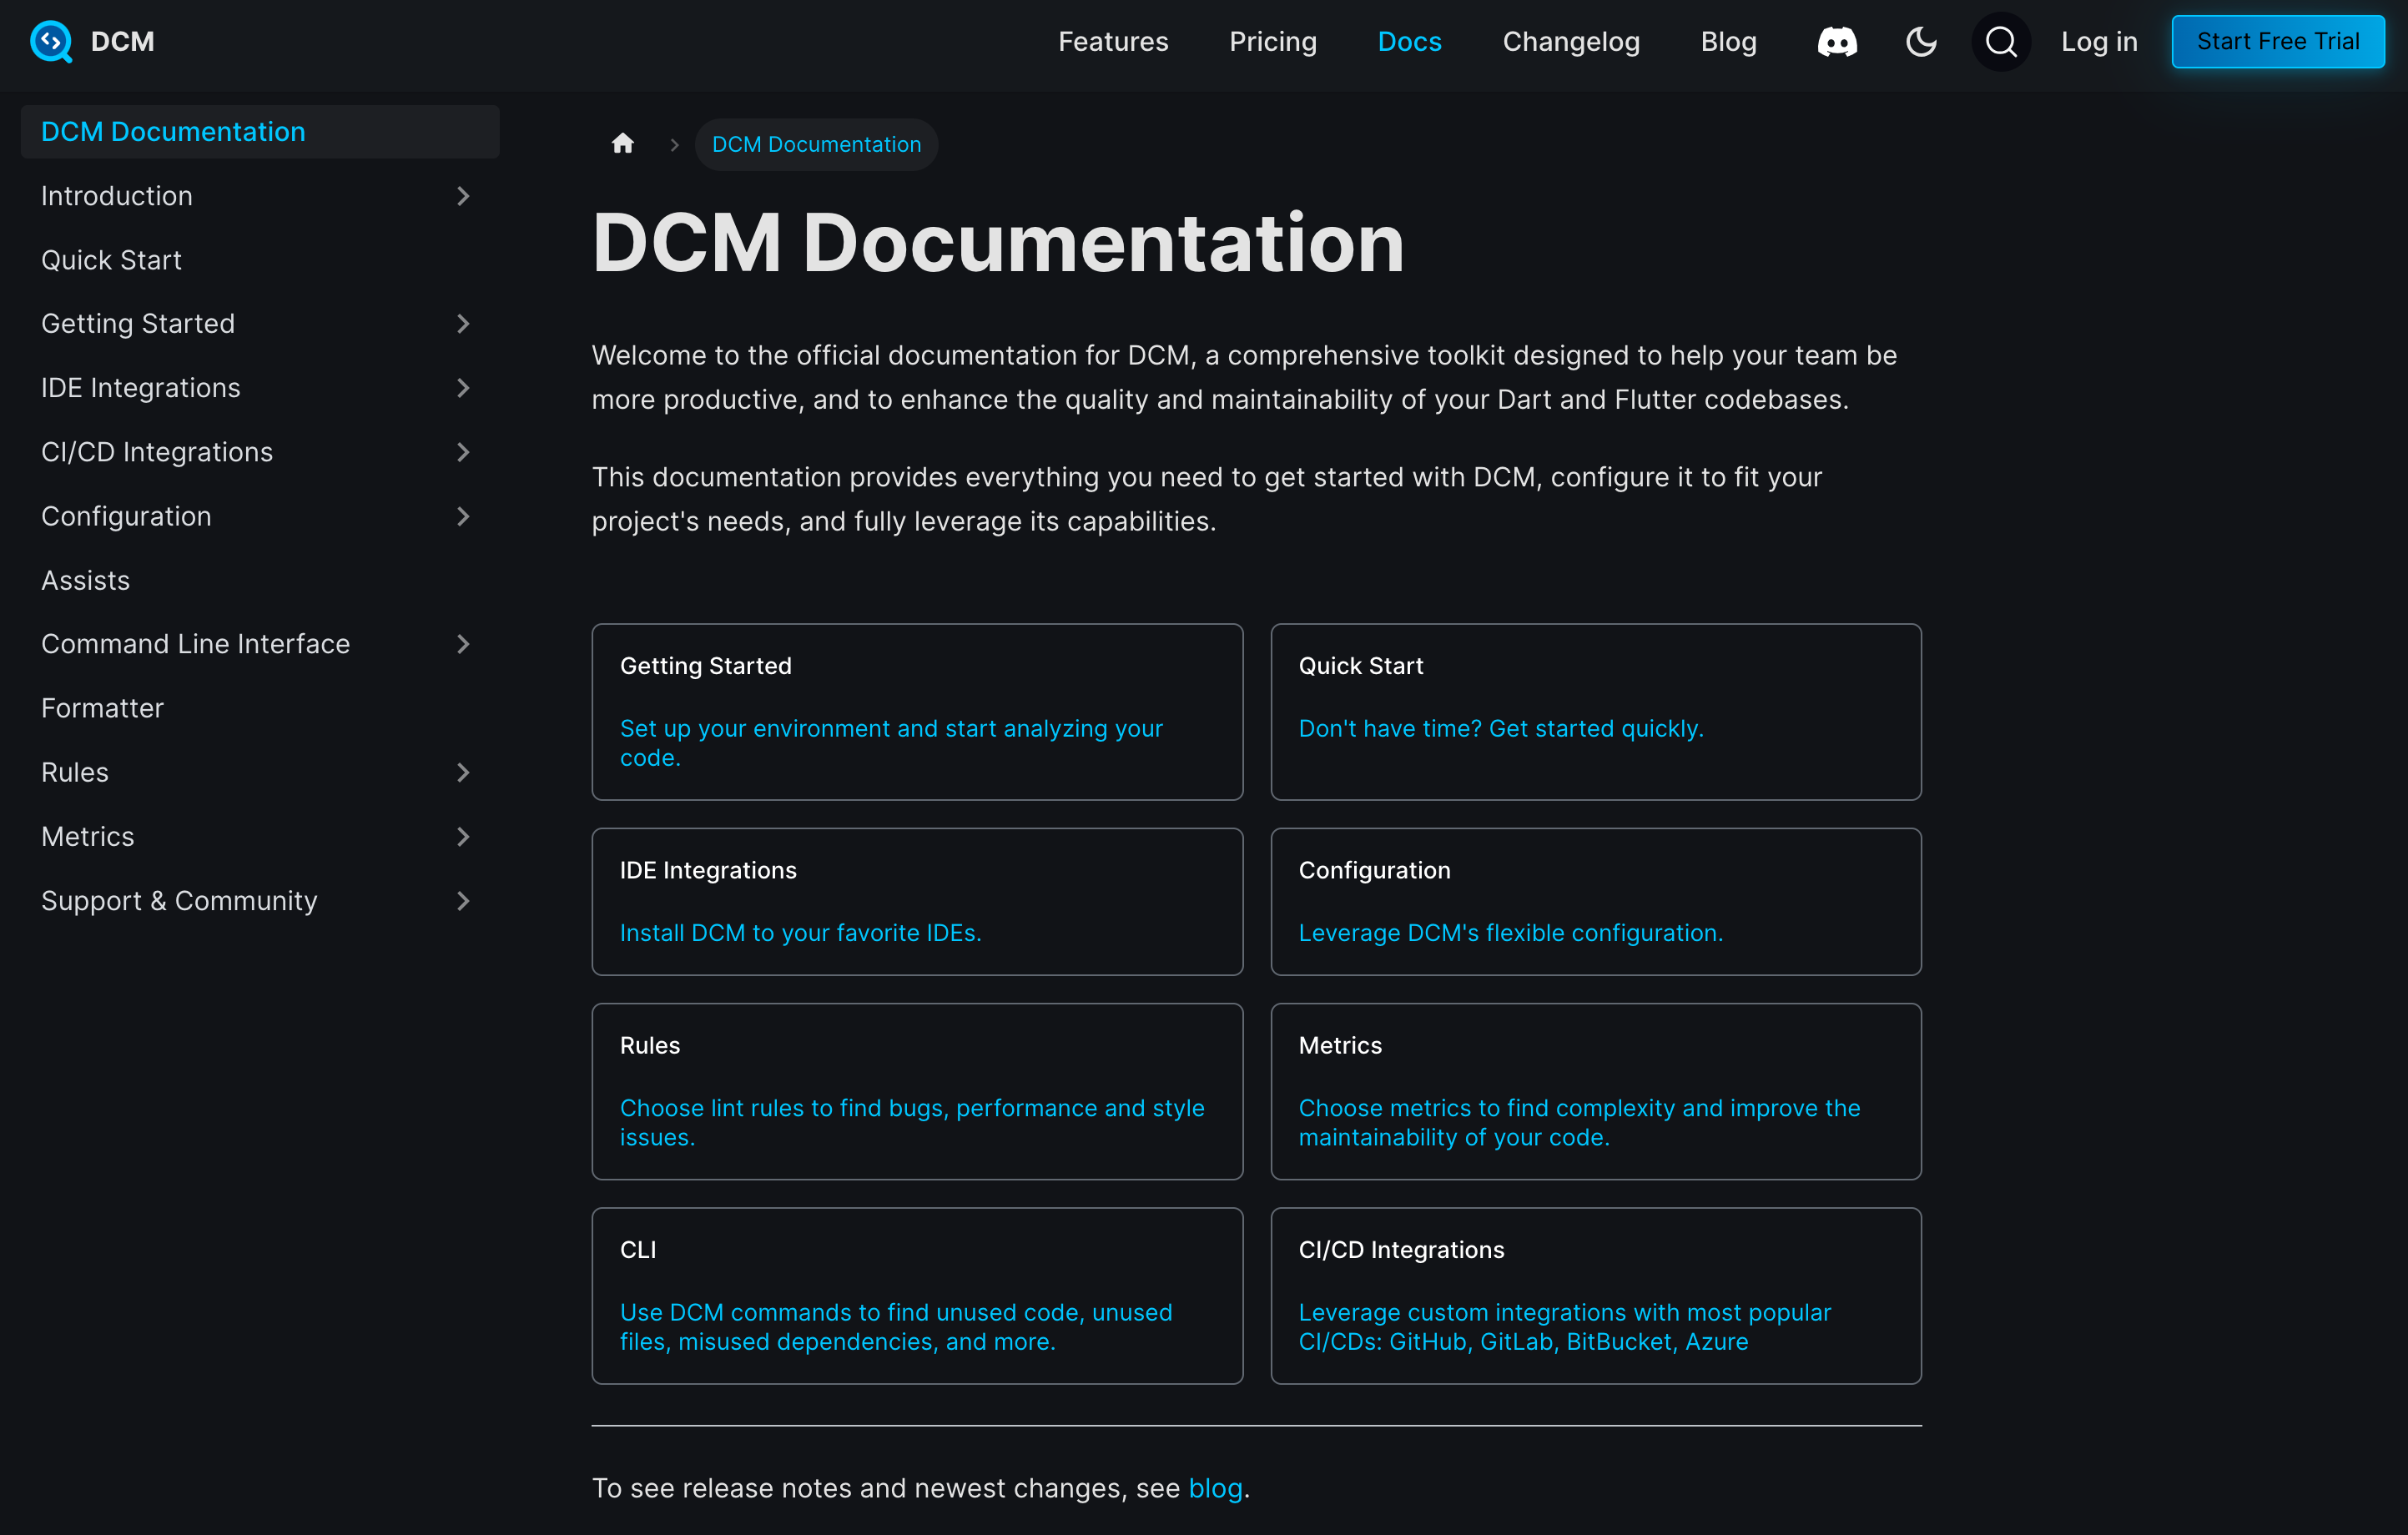The image size is (2408, 1535).
Task: Open Features in the top navigation
Action: tap(1113, 41)
